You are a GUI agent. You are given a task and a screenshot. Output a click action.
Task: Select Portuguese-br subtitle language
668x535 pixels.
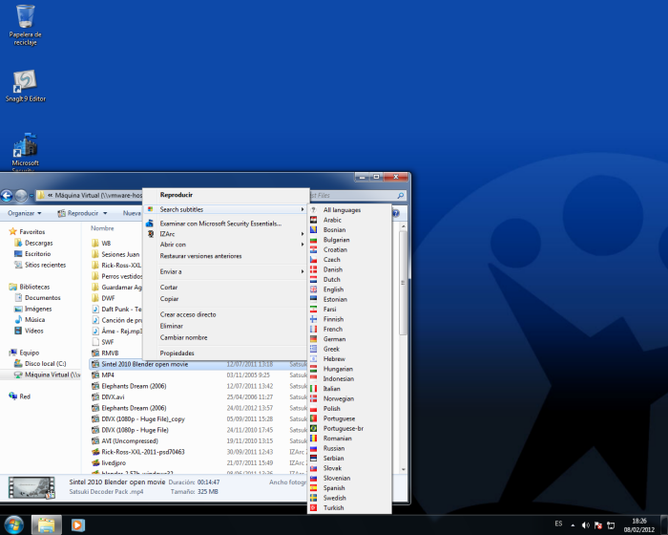pos(349,429)
